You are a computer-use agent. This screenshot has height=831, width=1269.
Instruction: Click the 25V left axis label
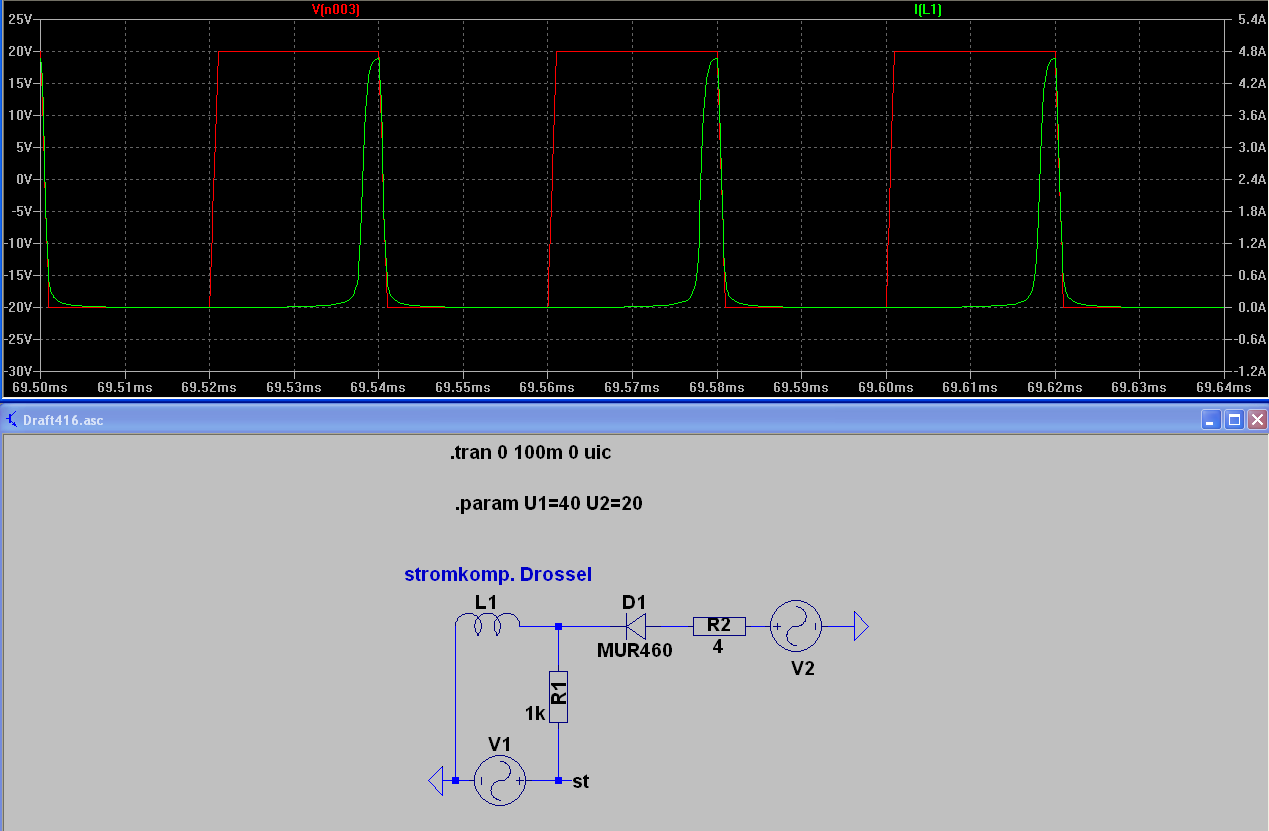21,19
